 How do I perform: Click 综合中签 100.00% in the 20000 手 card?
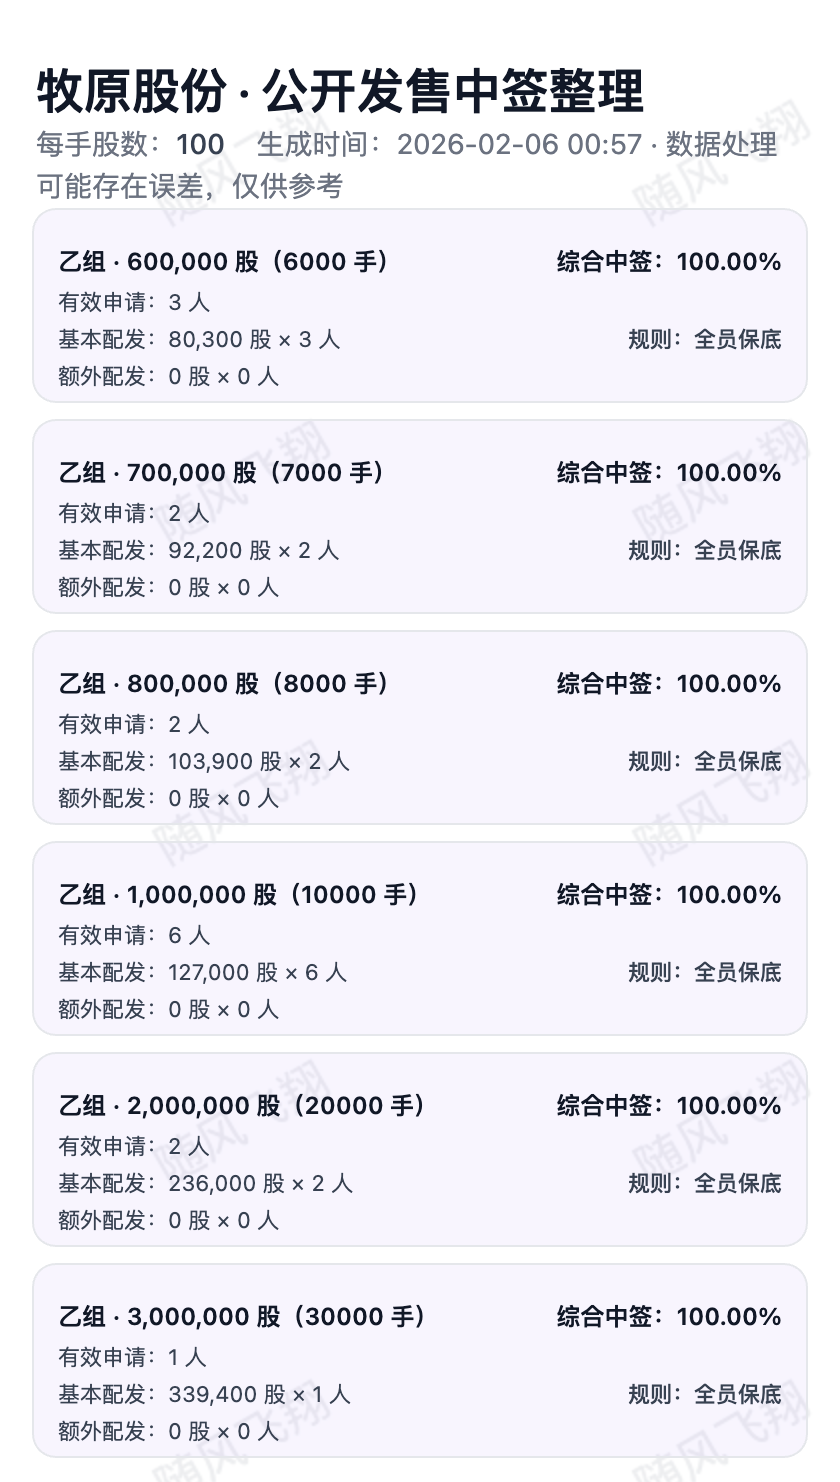coord(668,1106)
